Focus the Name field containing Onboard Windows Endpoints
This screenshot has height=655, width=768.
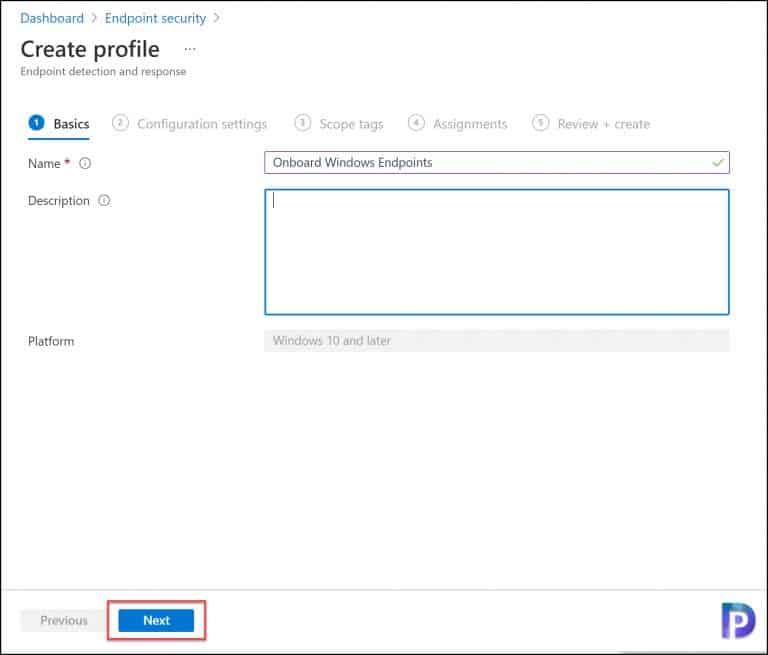pos(497,162)
